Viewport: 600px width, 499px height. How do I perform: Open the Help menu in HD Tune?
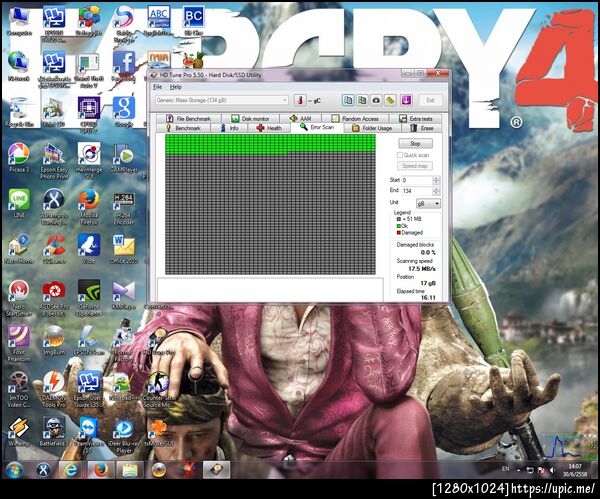tap(176, 87)
